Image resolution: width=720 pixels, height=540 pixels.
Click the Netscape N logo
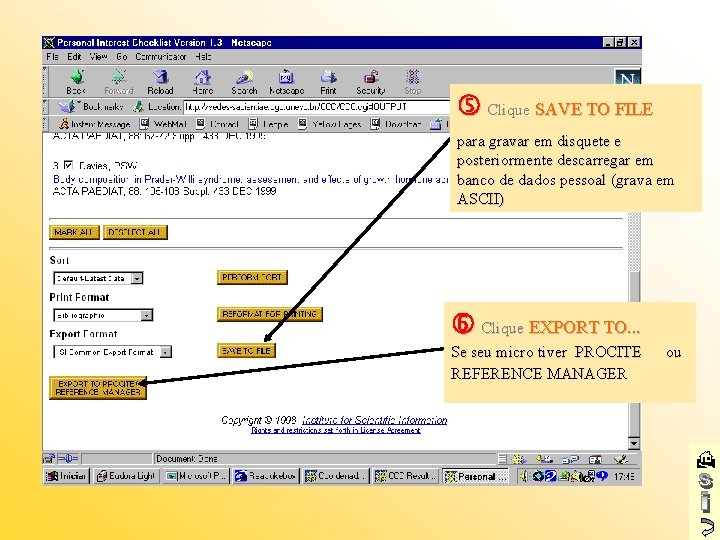coord(627,77)
